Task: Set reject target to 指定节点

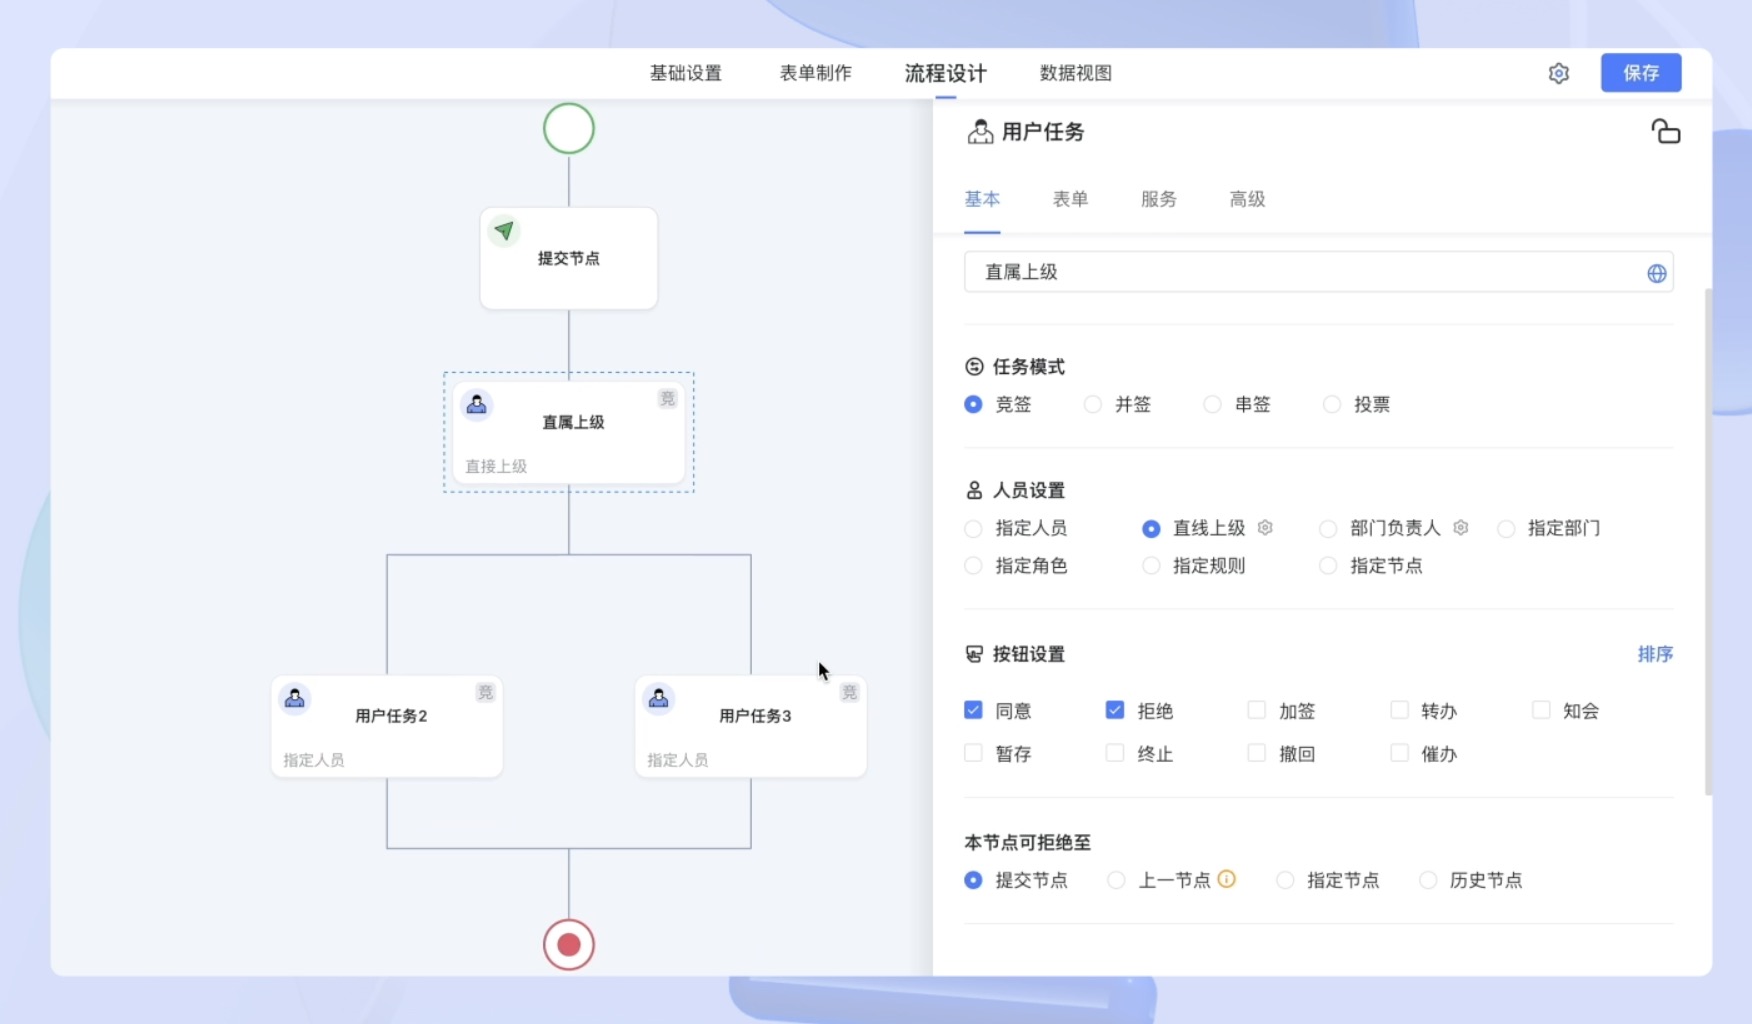Action: (x=1285, y=880)
